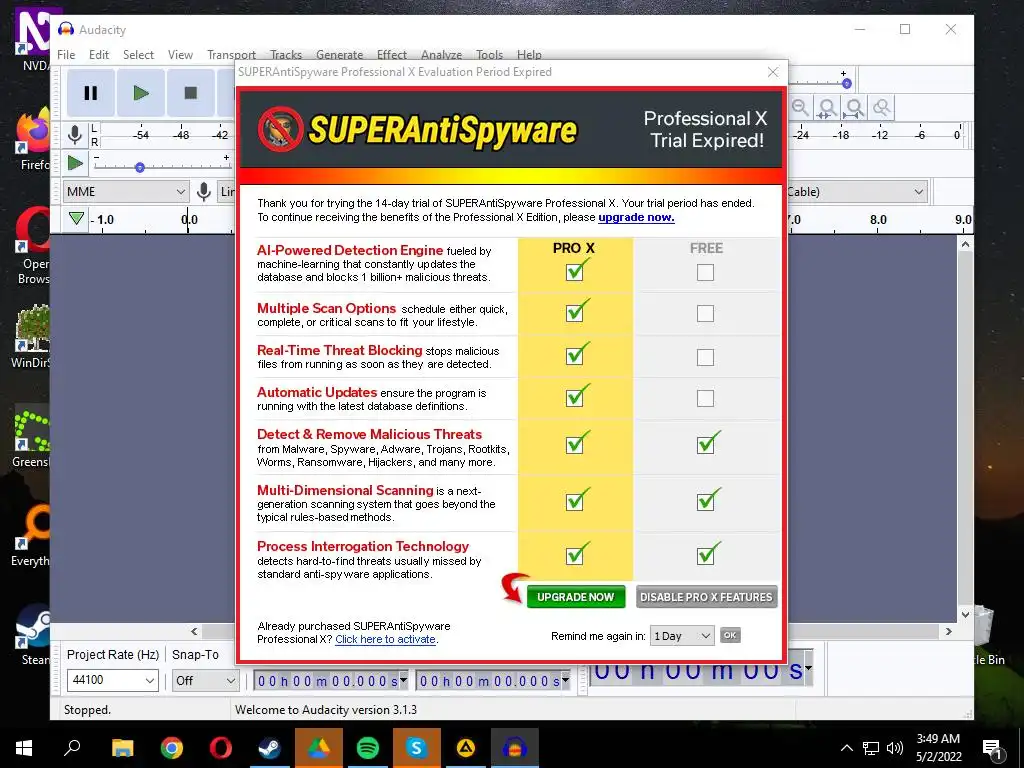Toggle the FREE AI-Powered Detection Engine checkbox
The image size is (1024, 768).
tap(705, 272)
